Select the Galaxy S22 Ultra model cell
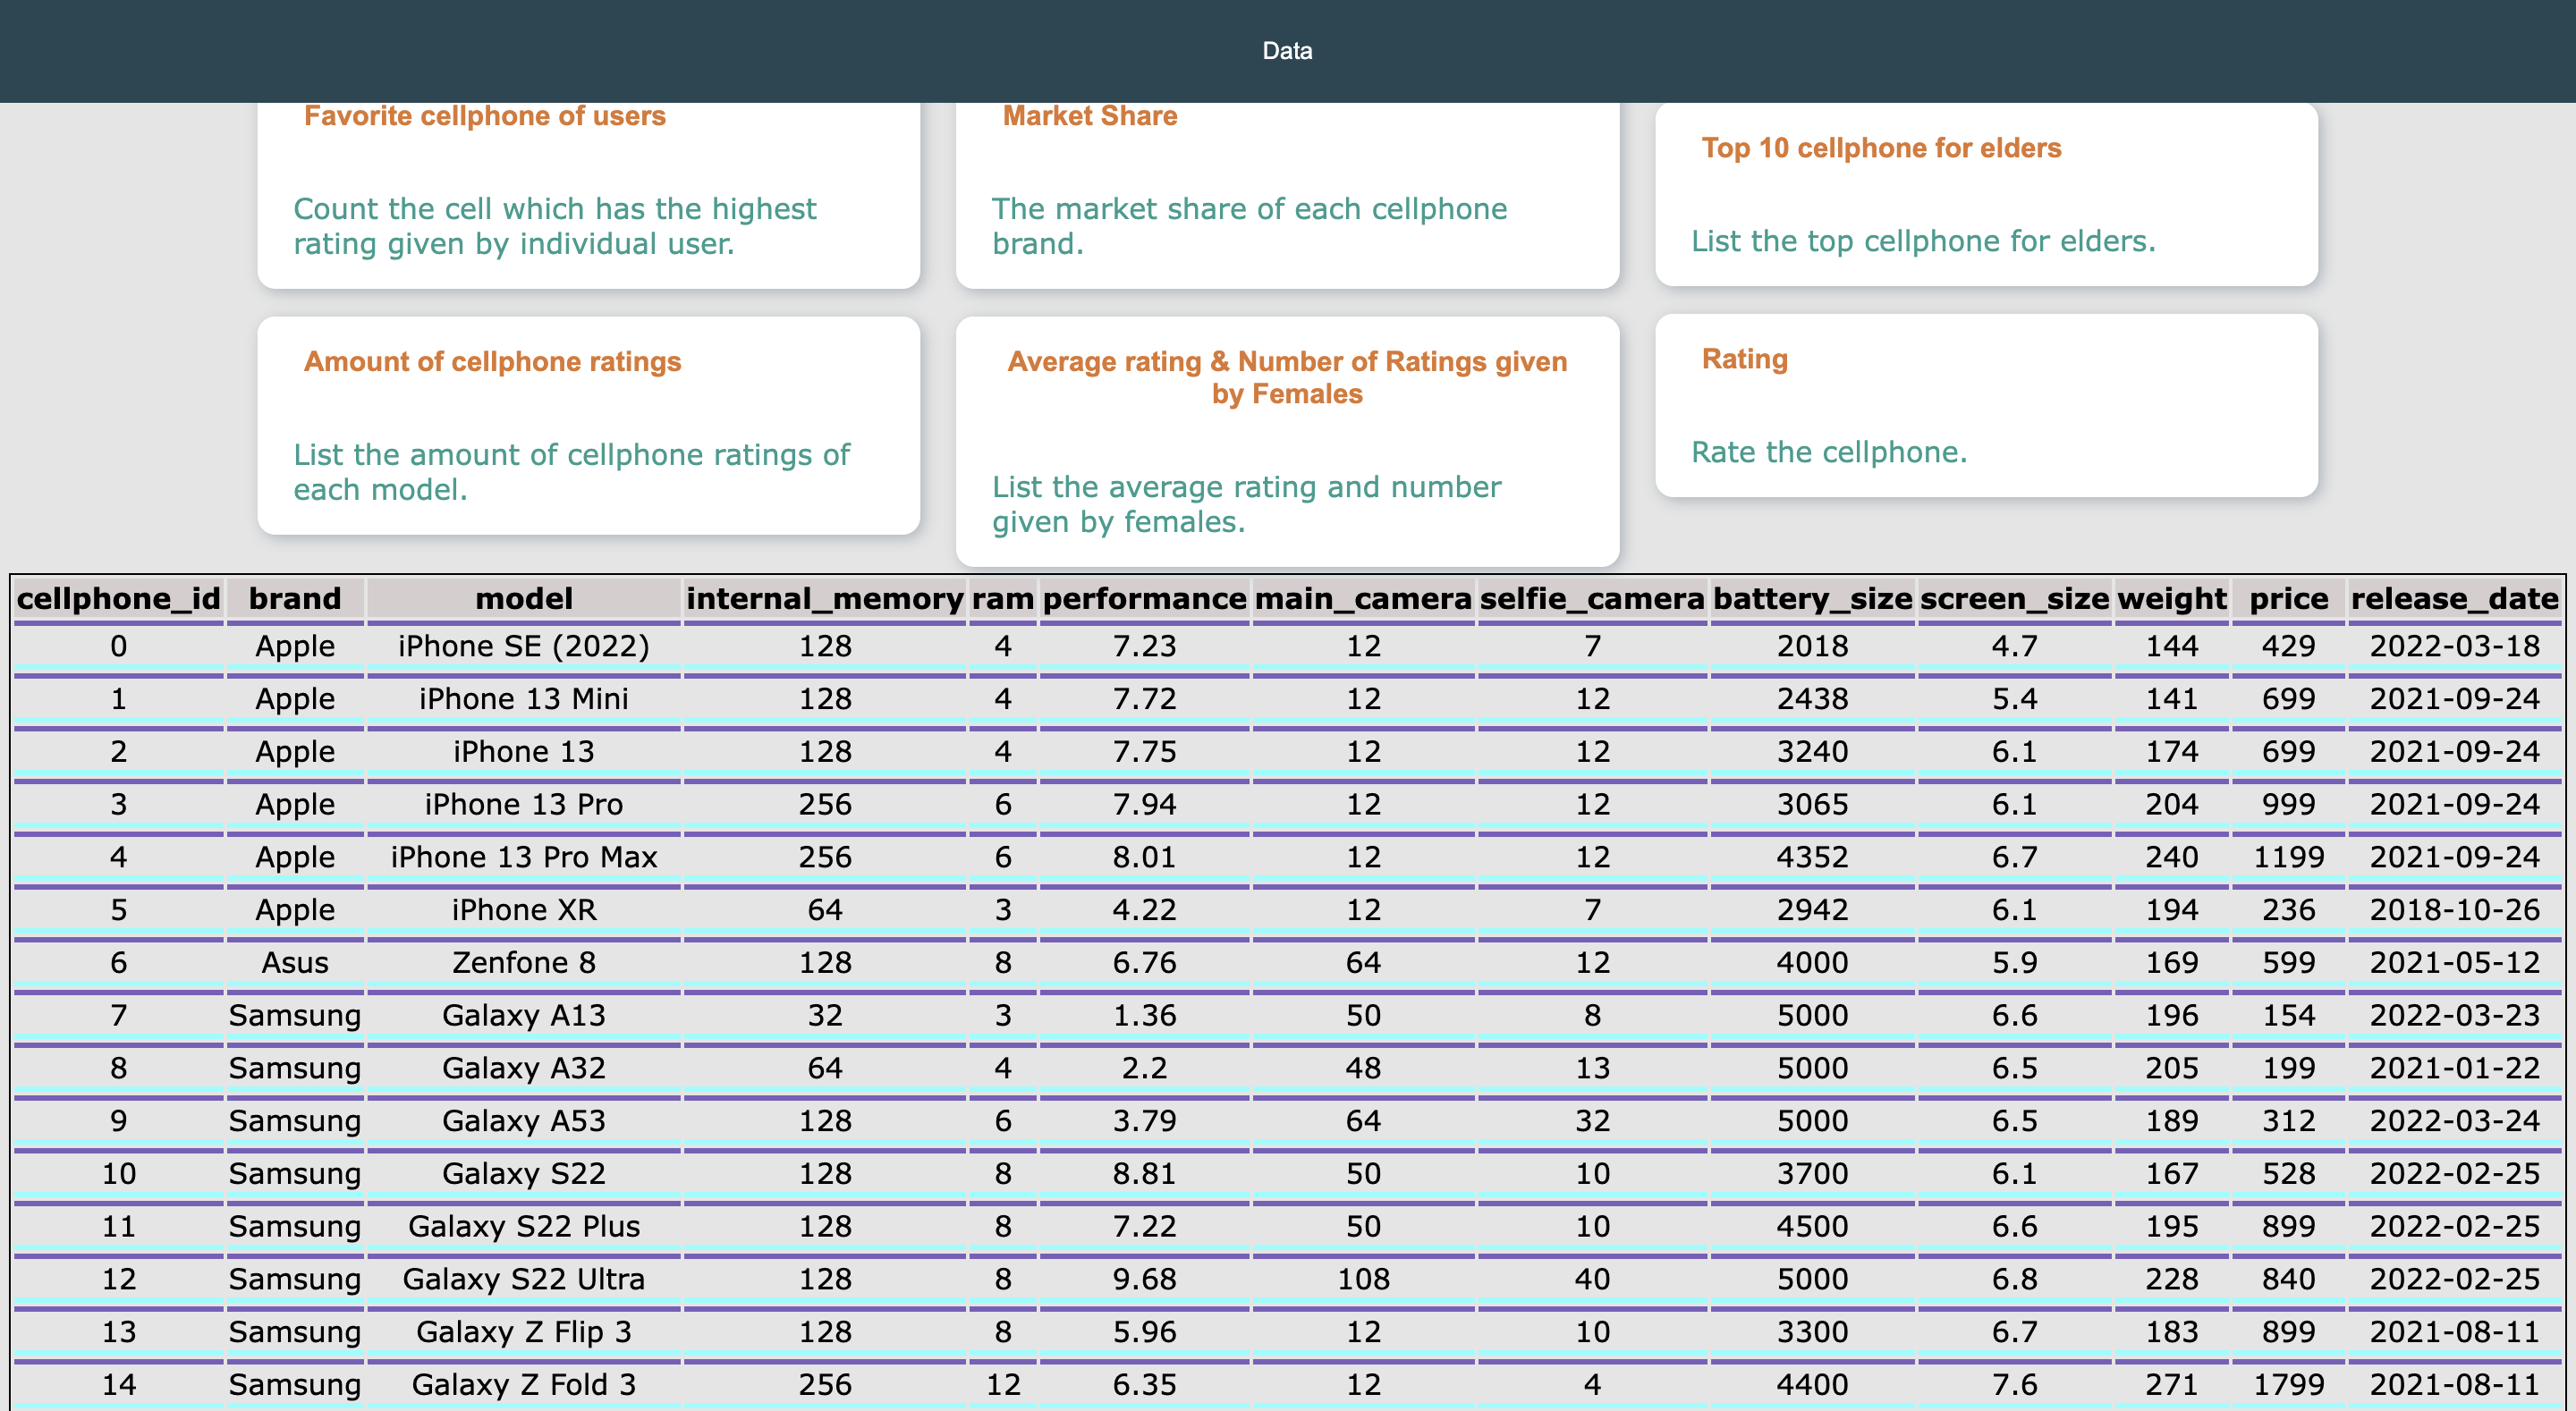The width and height of the screenshot is (2576, 1411). [x=523, y=1279]
